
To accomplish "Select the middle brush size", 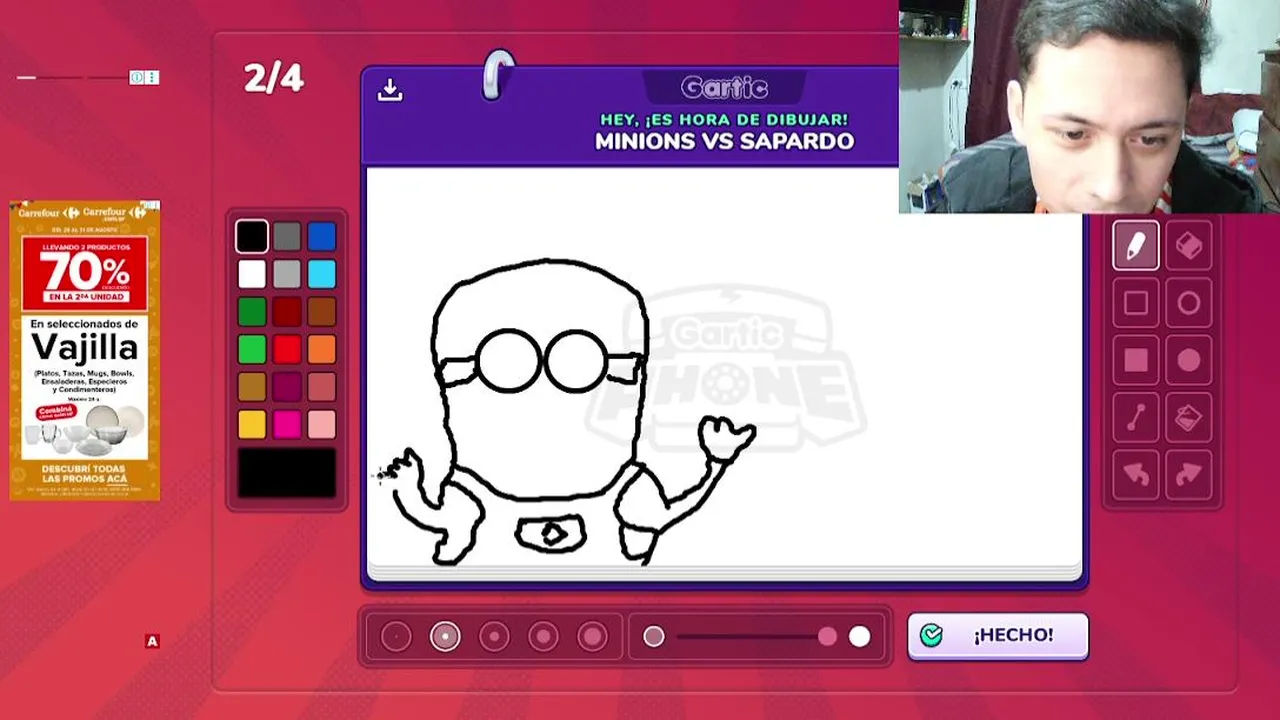I will click(494, 636).
